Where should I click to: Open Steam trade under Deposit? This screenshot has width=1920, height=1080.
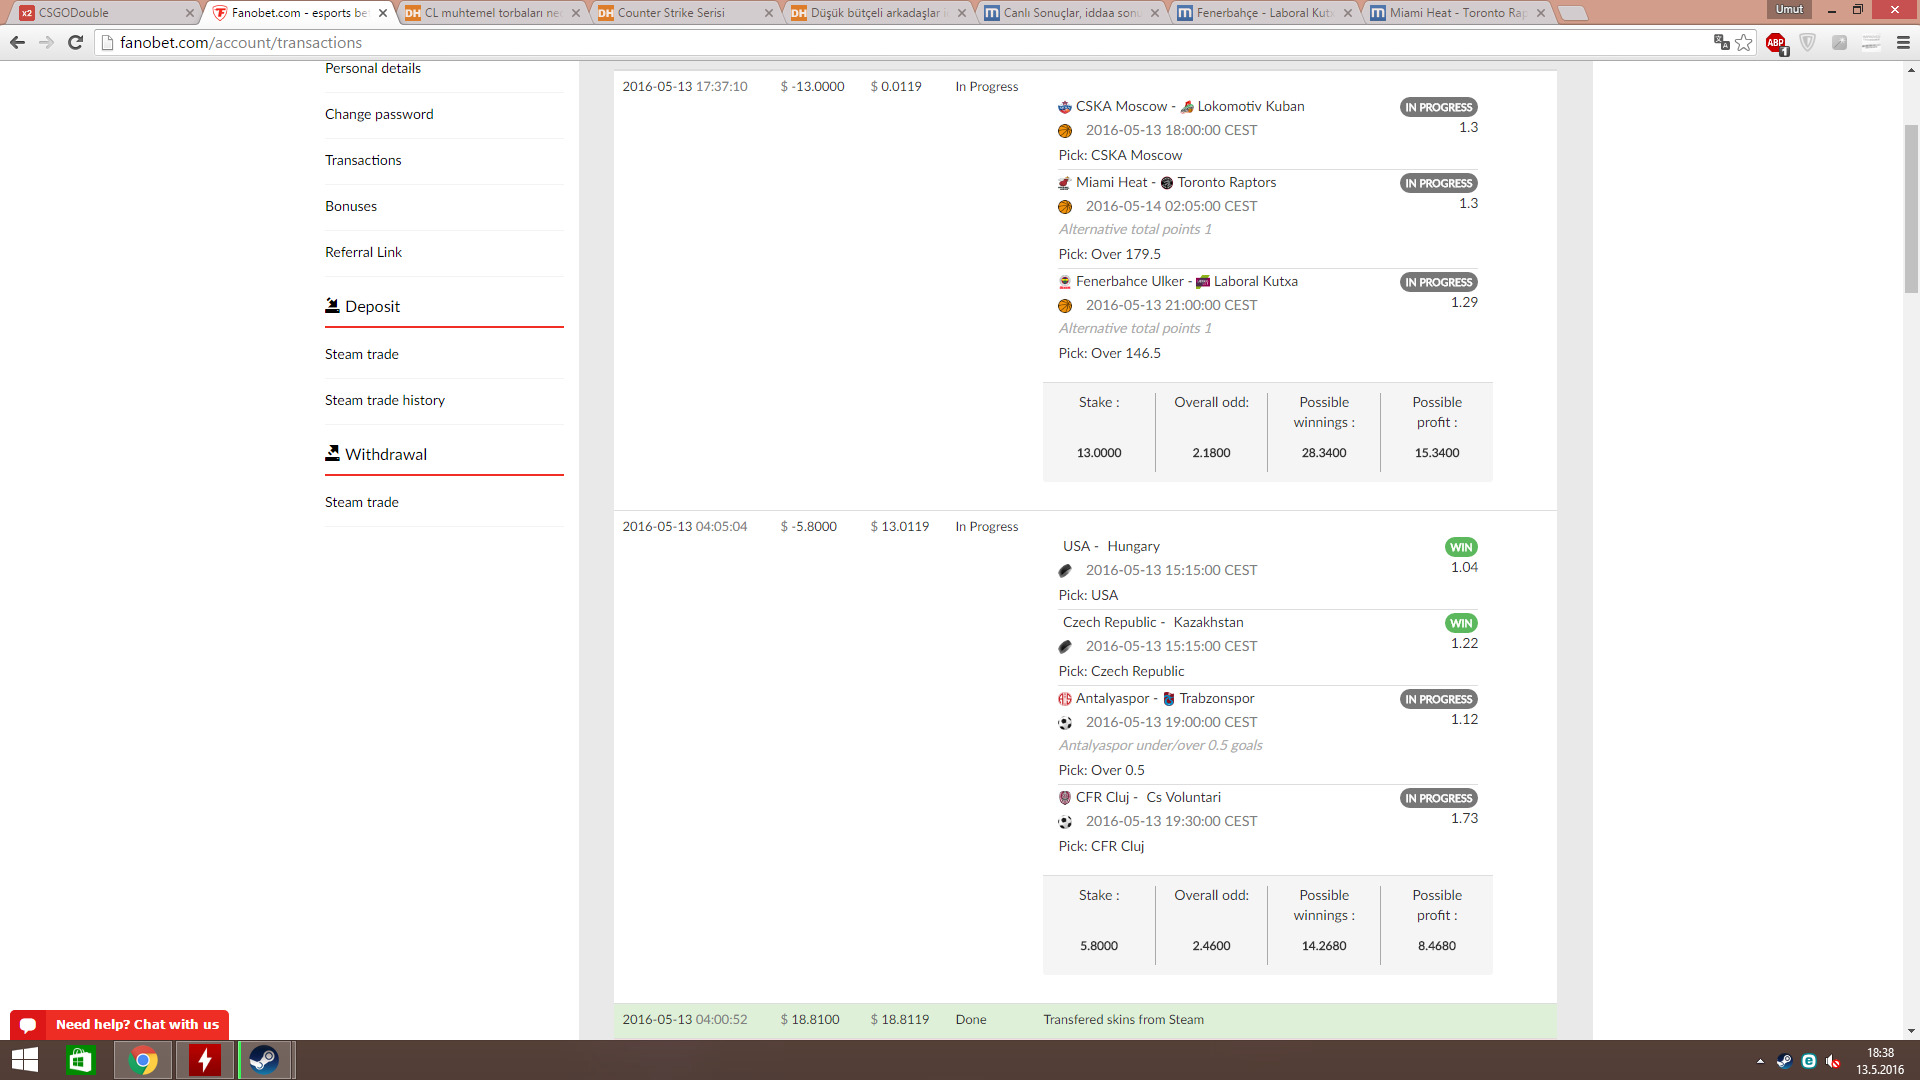[x=362, y=354]
